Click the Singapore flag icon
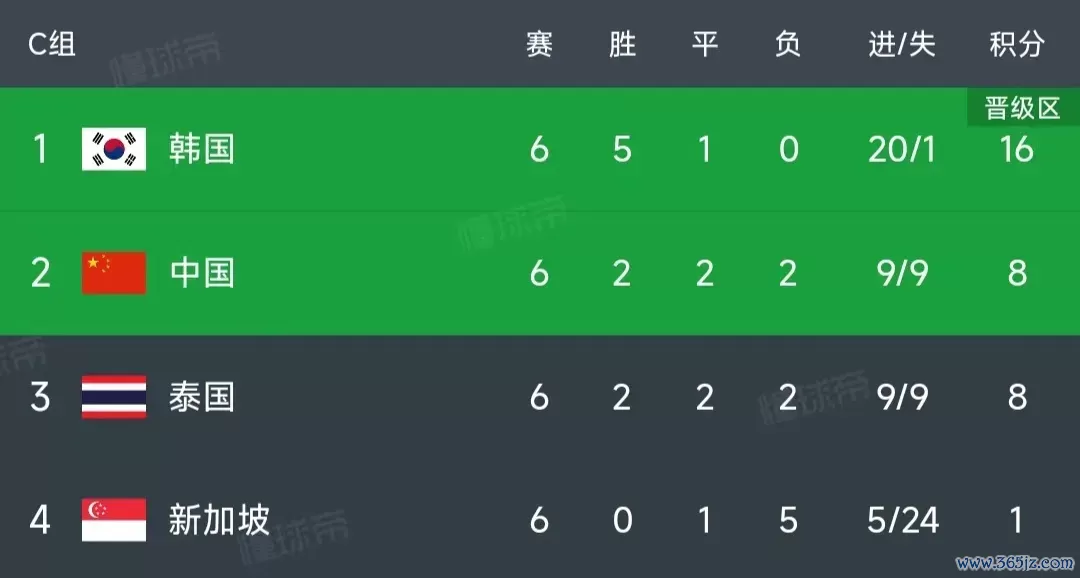1080x578 pixels. 114,520
